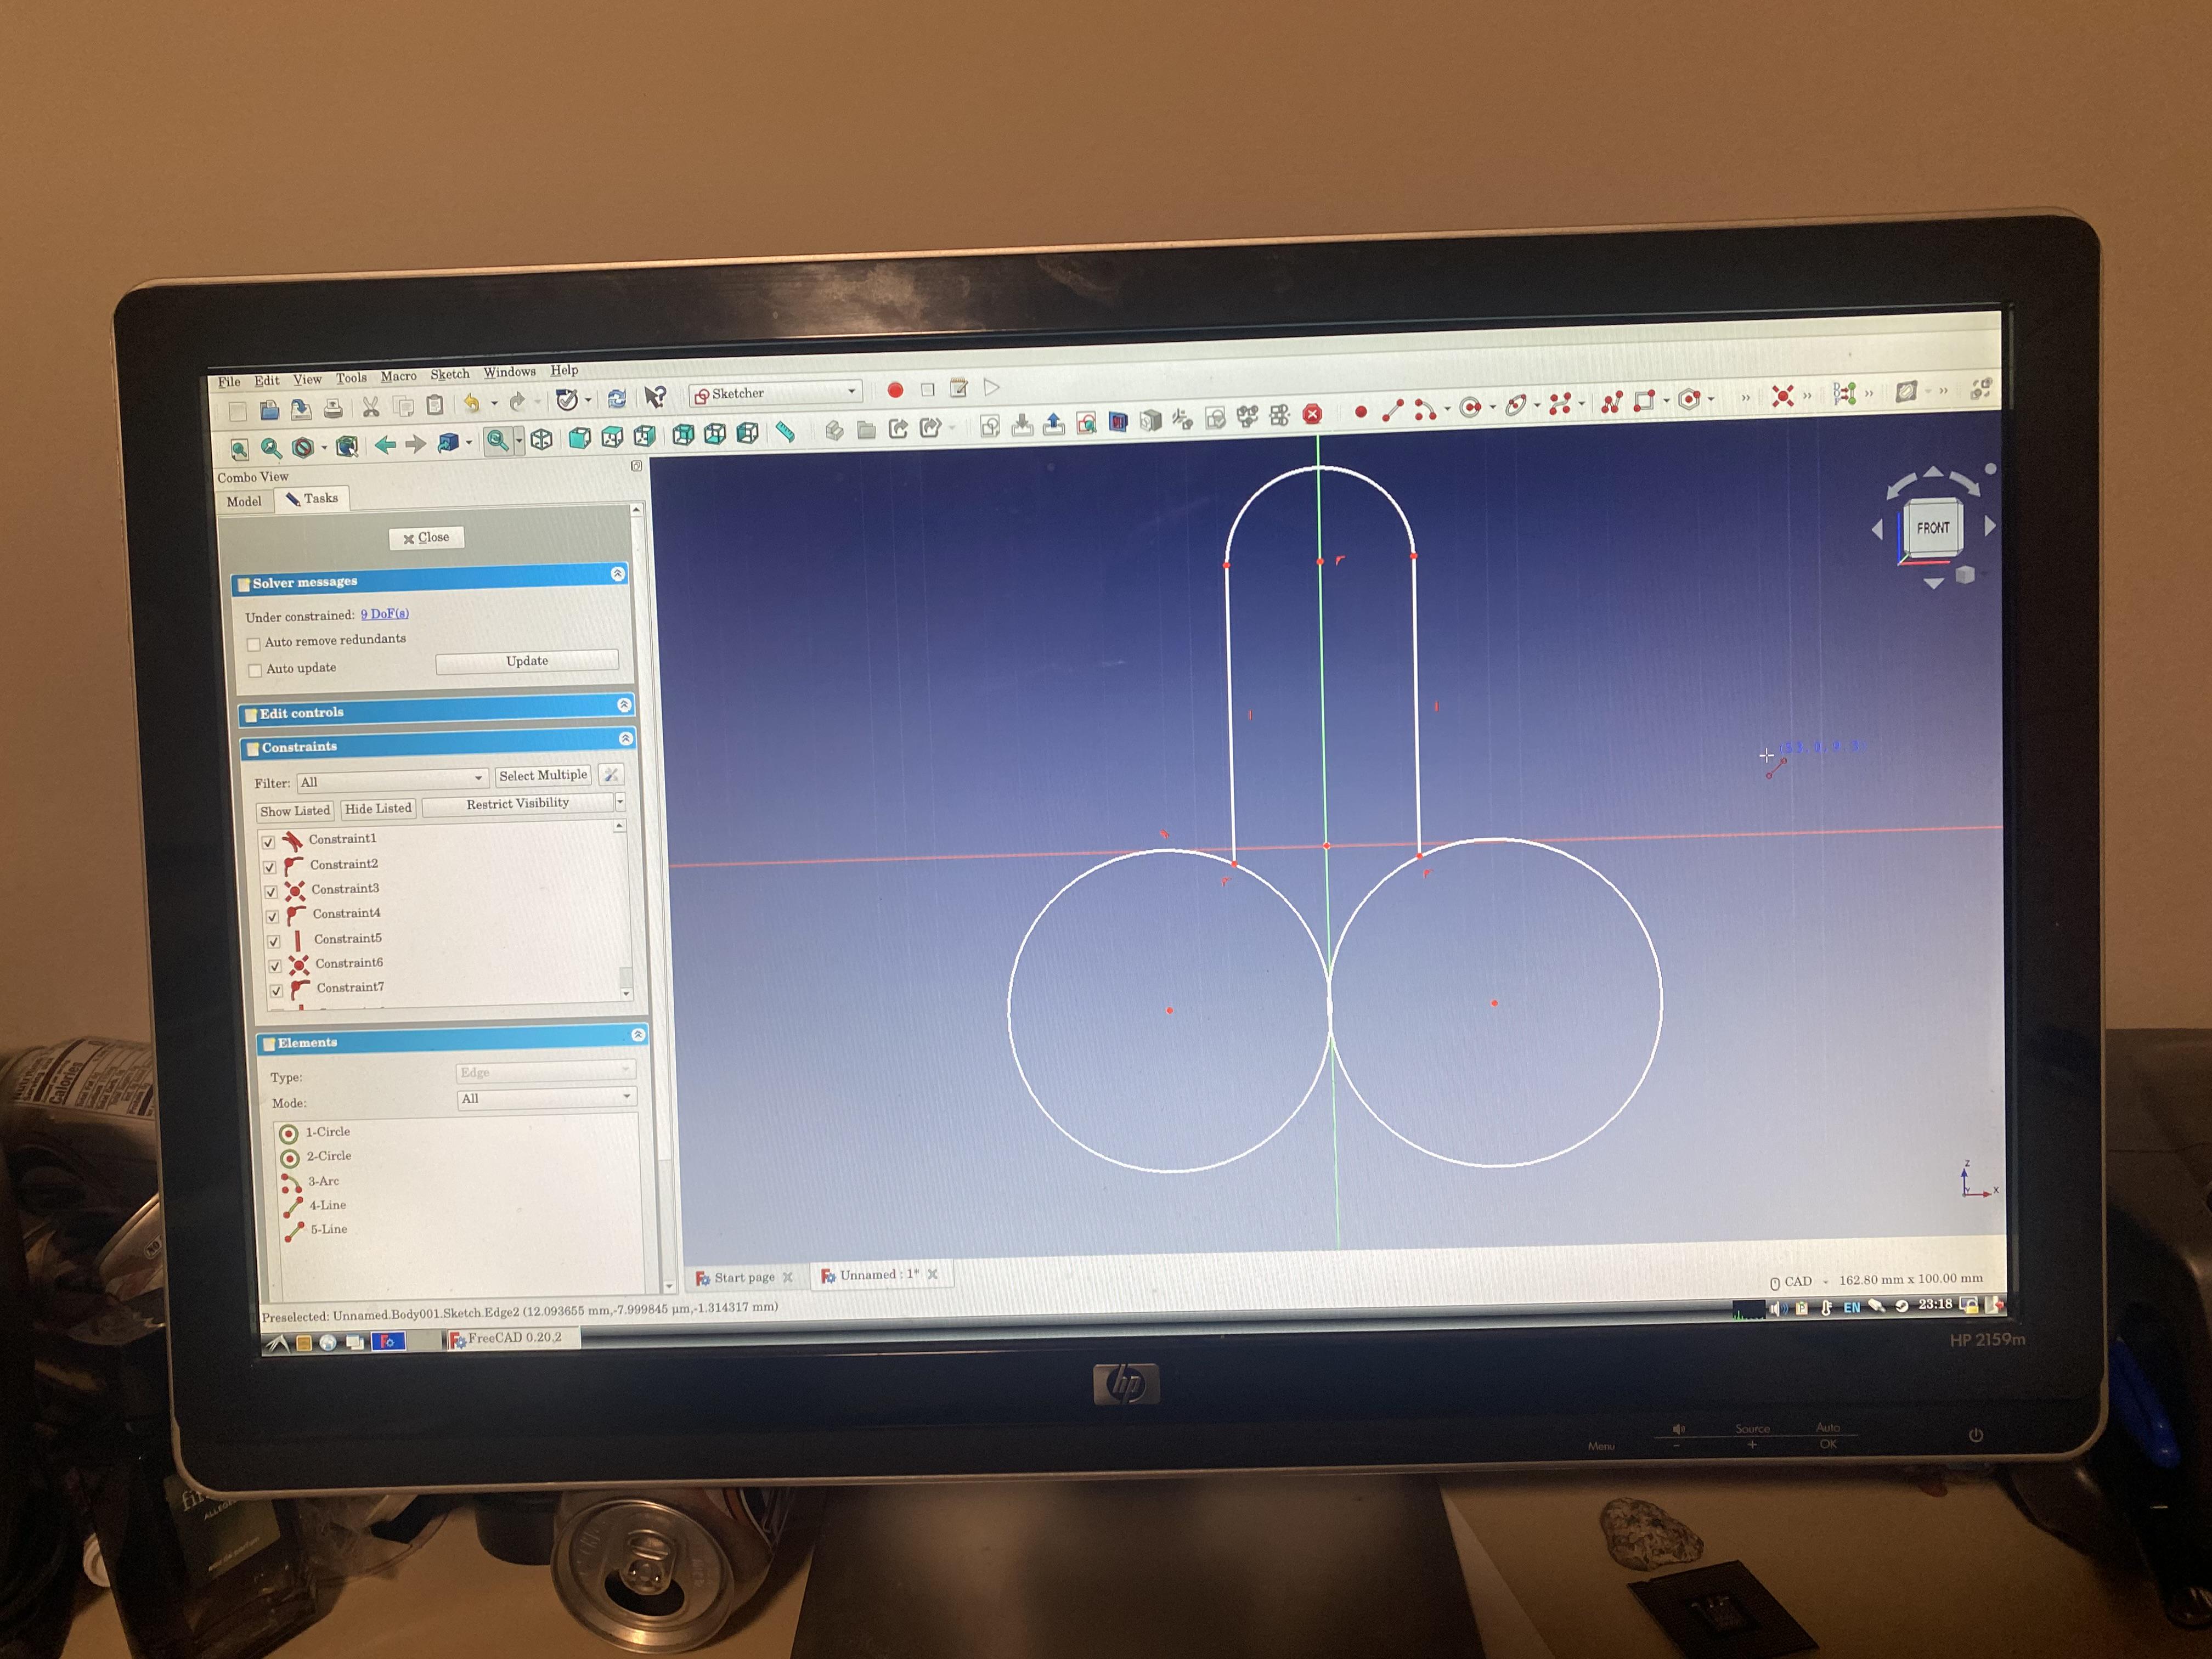Click red Leave sketch icon
This screenshot has height=1659, width=2212.
tap(1313, 414)
